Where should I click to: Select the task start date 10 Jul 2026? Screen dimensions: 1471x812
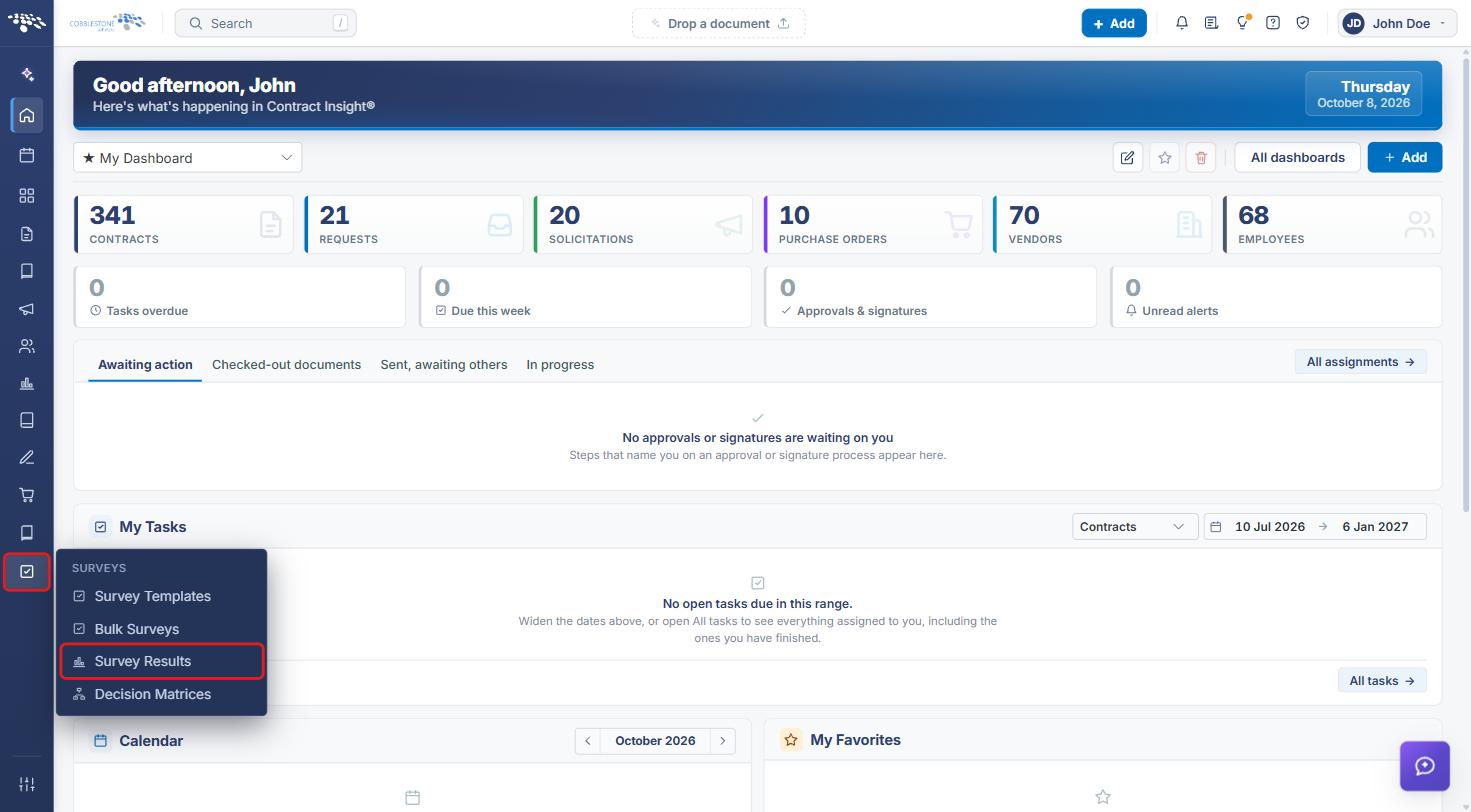(x=1269, y=527)
